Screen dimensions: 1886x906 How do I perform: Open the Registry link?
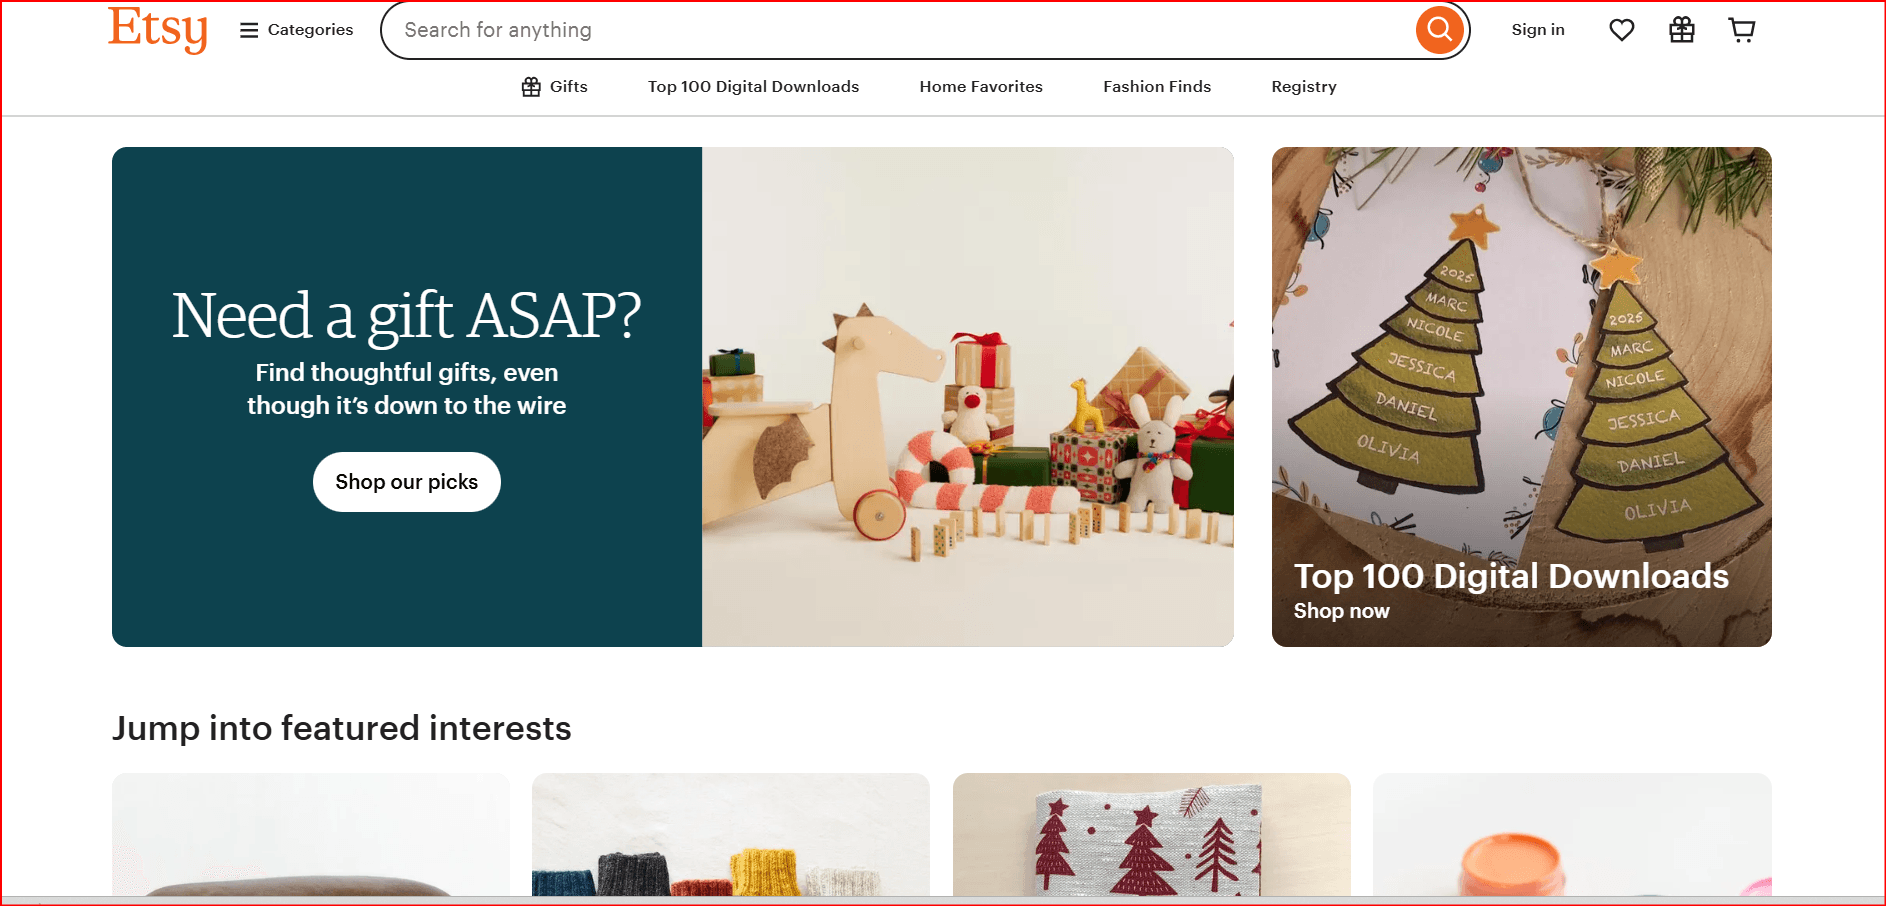(1304, 87)
